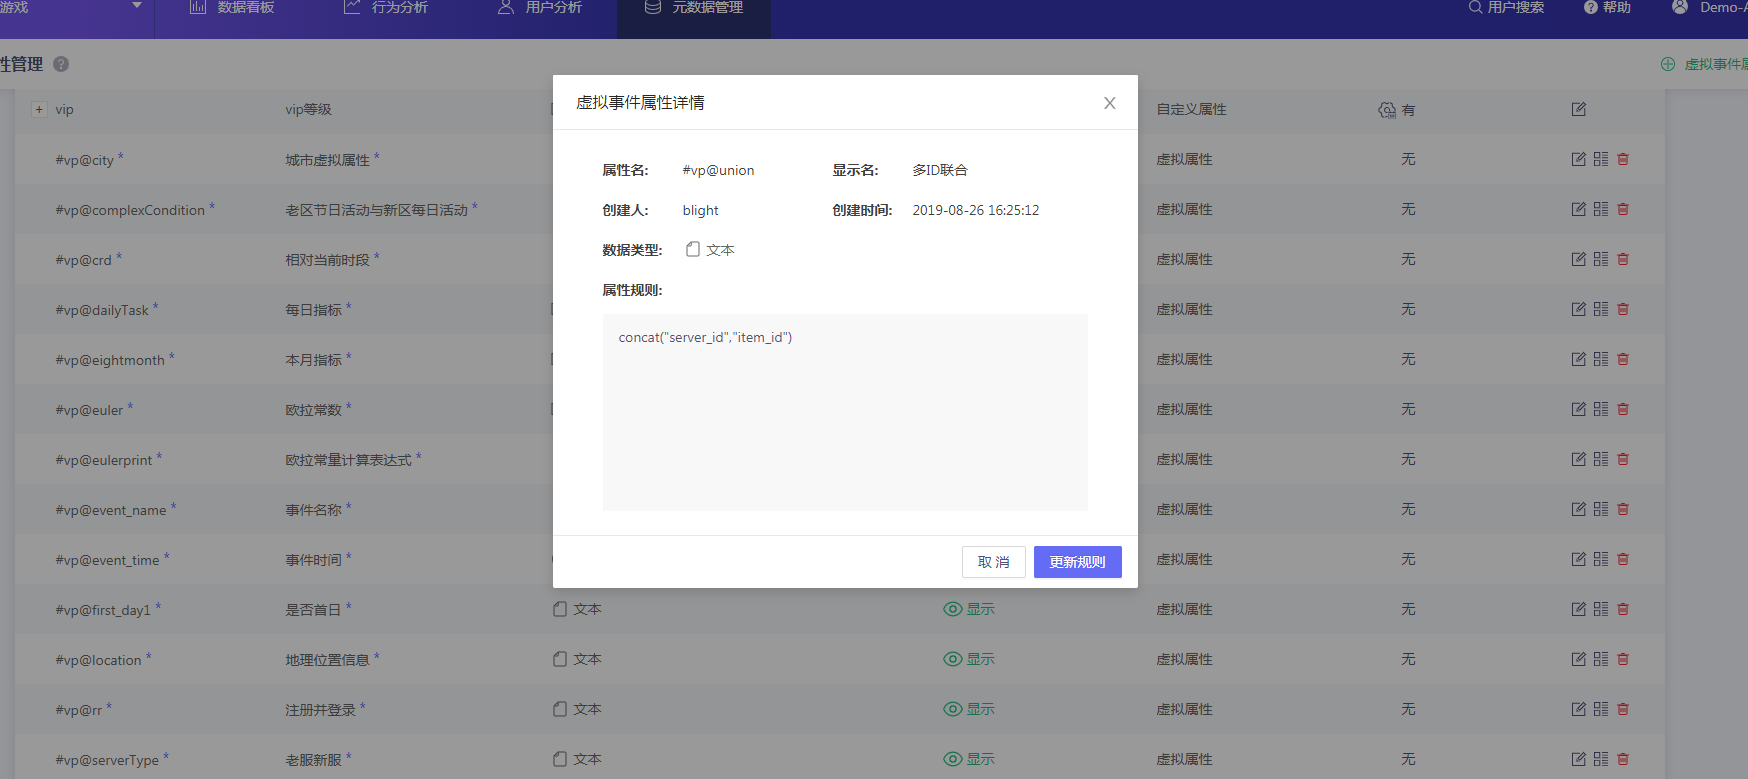The height and width of the screenshot is (779, 1748).
Task: Click the edit icon for #vp@city row
Action: click(1578, 159)
